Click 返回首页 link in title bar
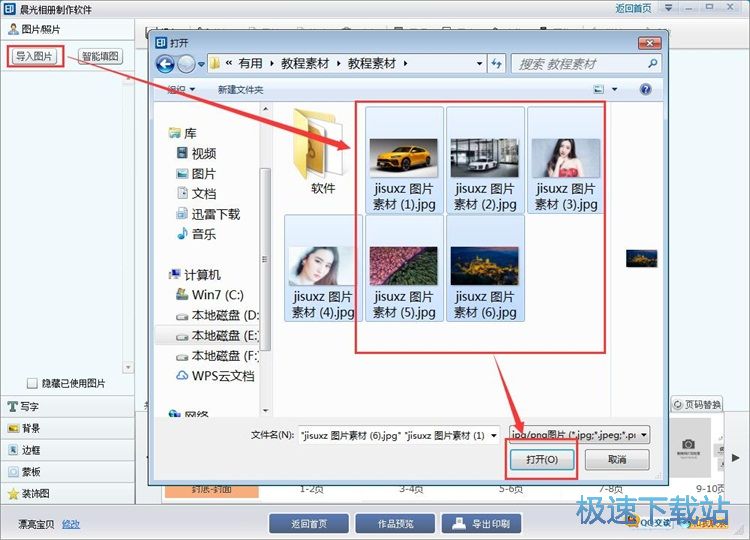Image resolution: width=750 pixels, height=540 pixels. click(x=633, y=8)
